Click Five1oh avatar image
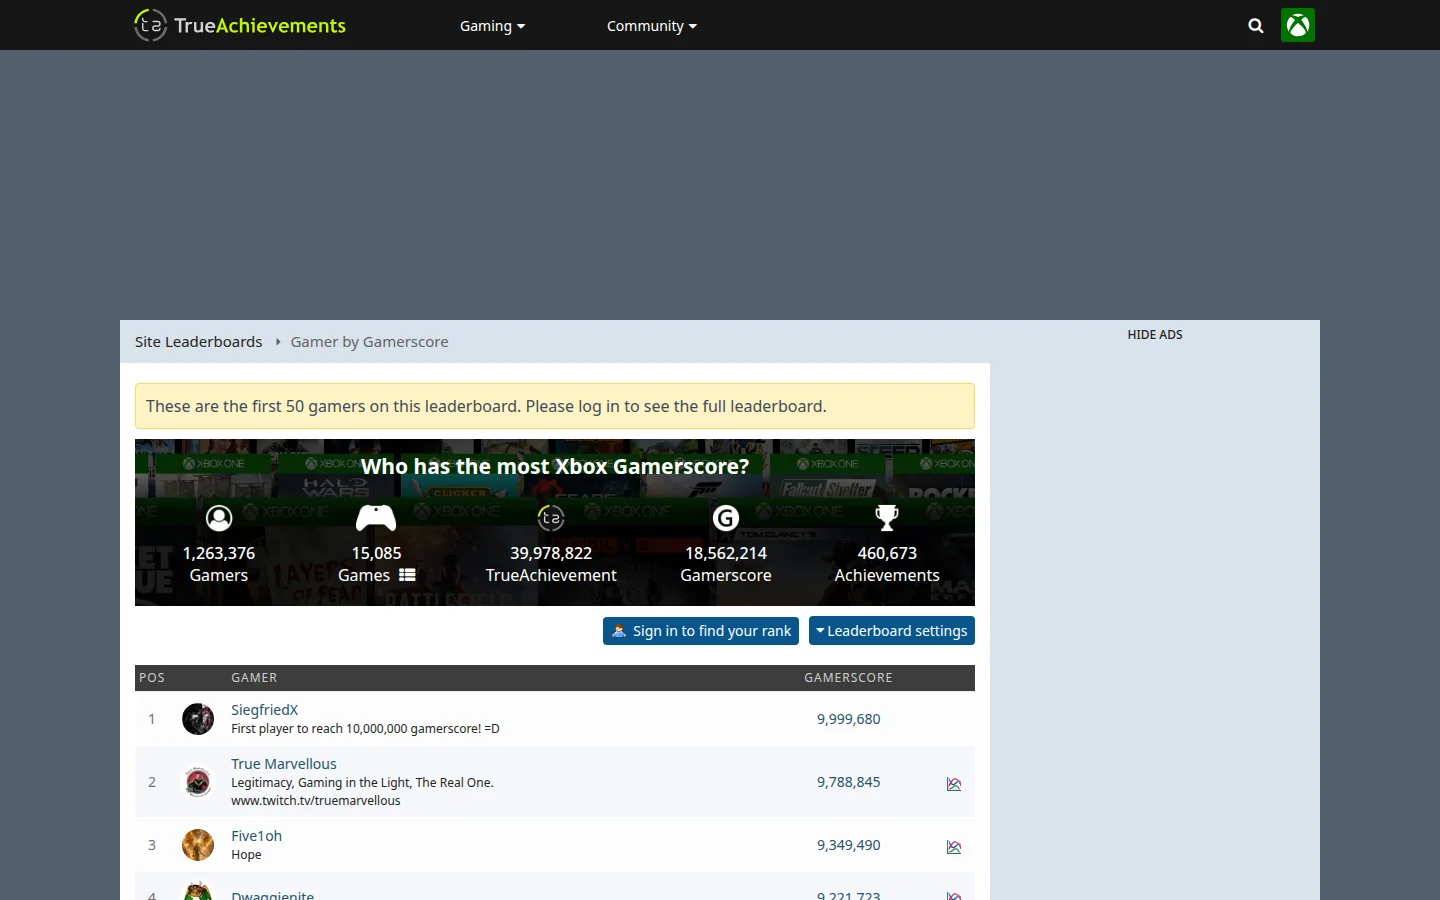The height and width of the screenshot is (900, 1440). point(198,845)
